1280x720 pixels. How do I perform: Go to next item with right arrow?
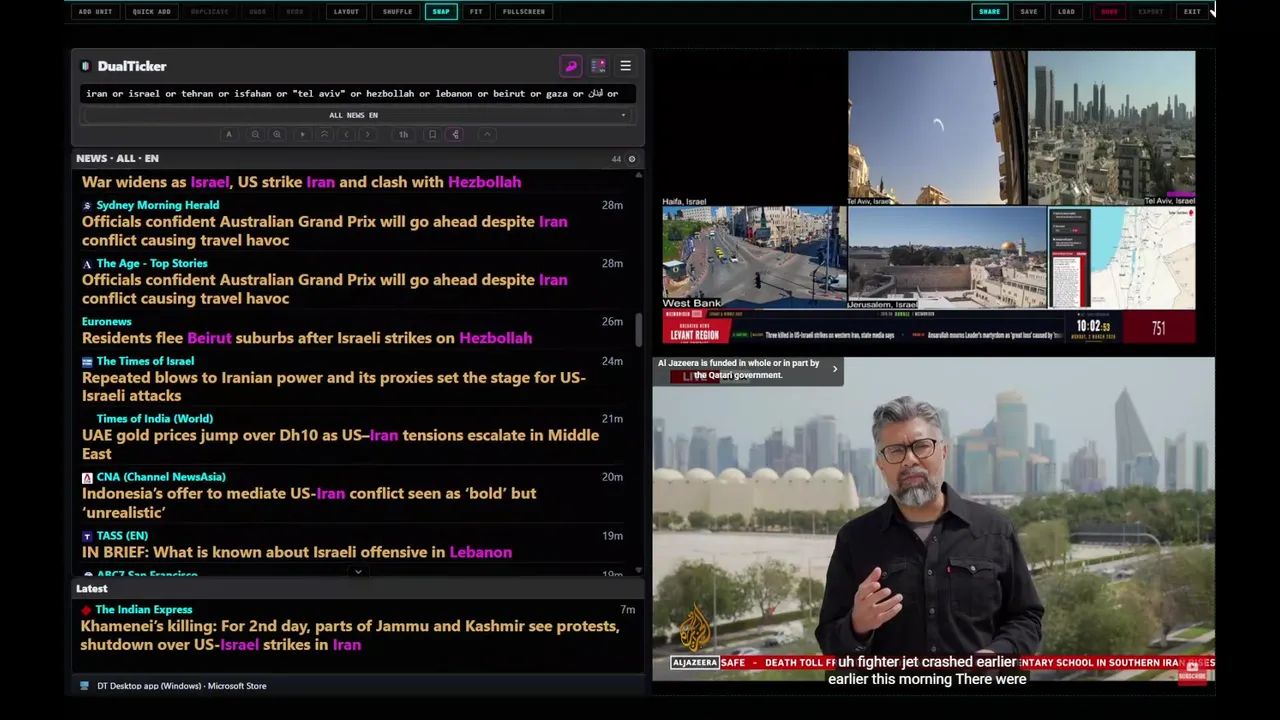pyautogui.click(x=368, y=134)
